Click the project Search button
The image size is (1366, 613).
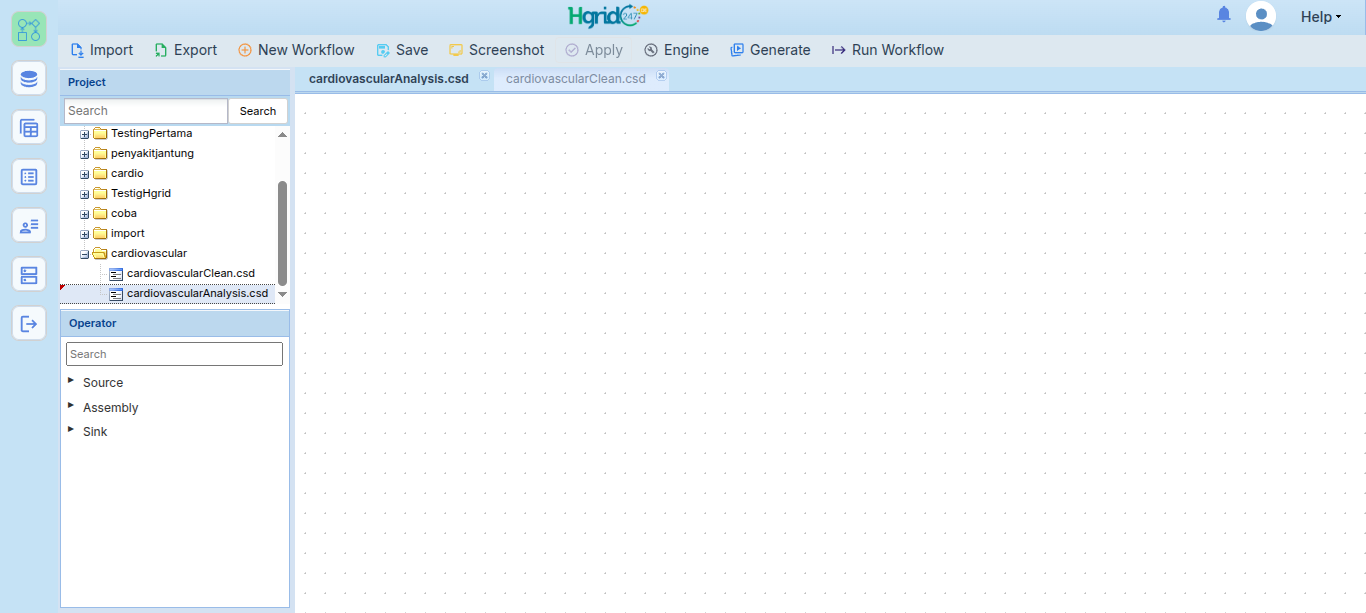point(258,111)
